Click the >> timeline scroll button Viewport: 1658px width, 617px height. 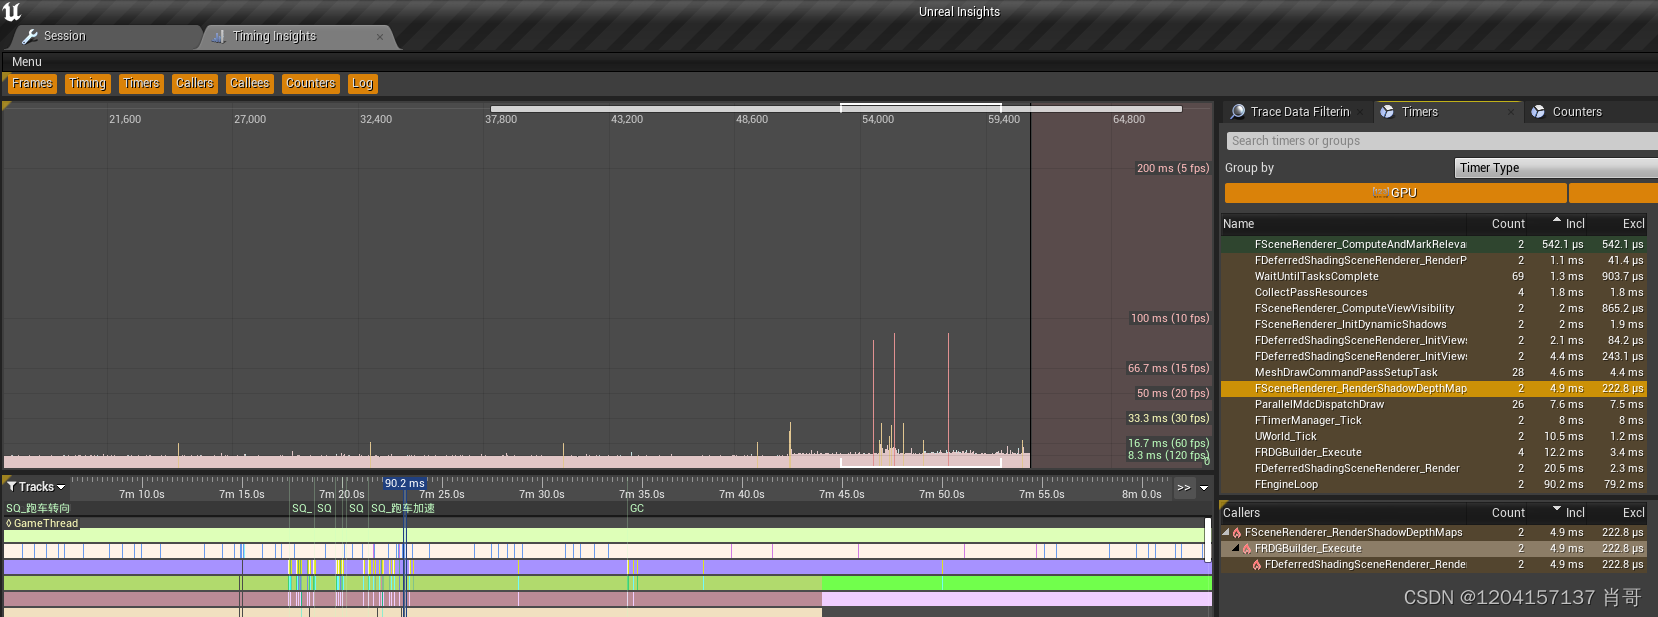click(1184, 488)
